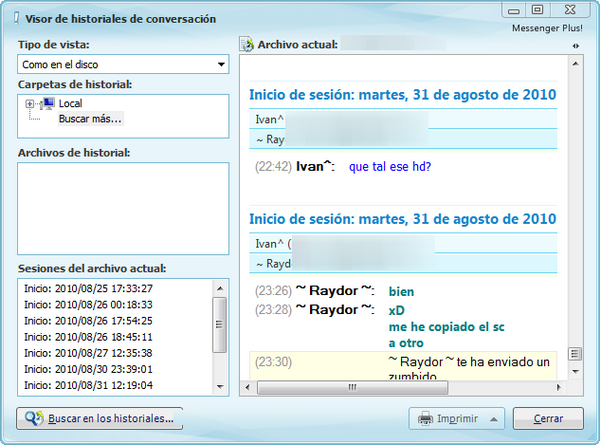Click the message 'que tal ese hd?'
This screenshot has width=600, height=445.
(x=390, y=167)
